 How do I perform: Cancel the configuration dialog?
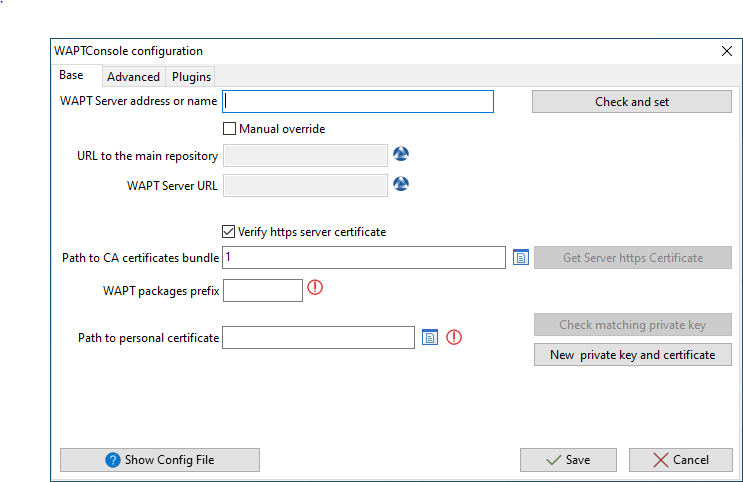pos(680,460)
